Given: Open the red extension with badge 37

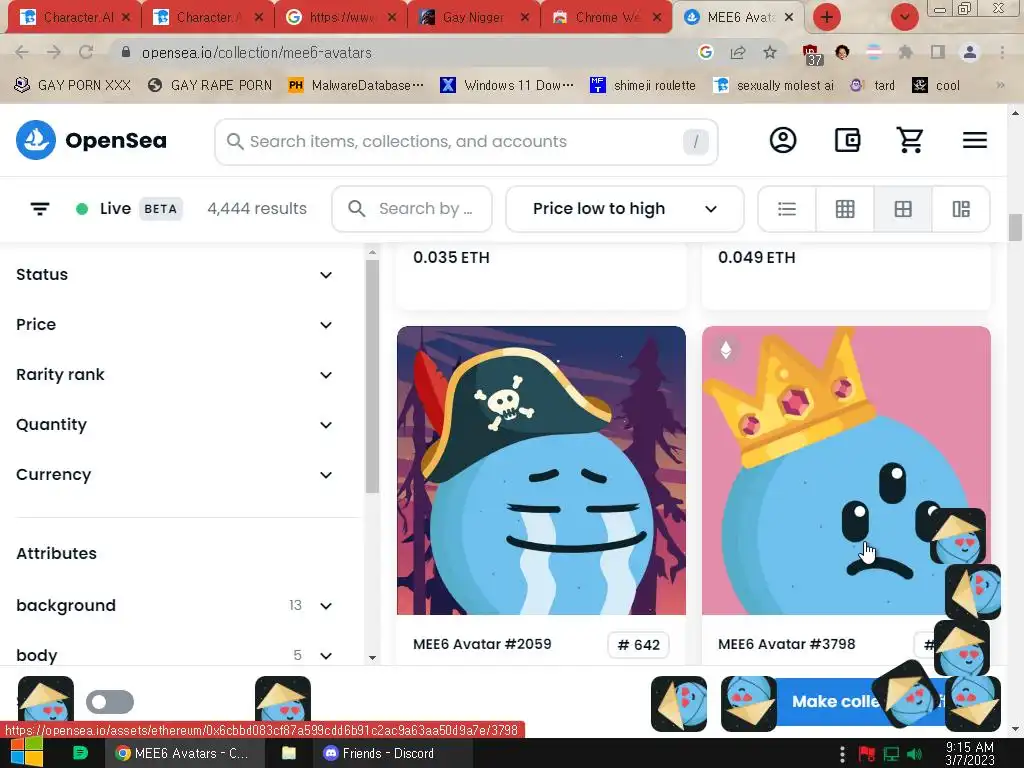Looking at the screenshot, I should (x=811, y=54).
